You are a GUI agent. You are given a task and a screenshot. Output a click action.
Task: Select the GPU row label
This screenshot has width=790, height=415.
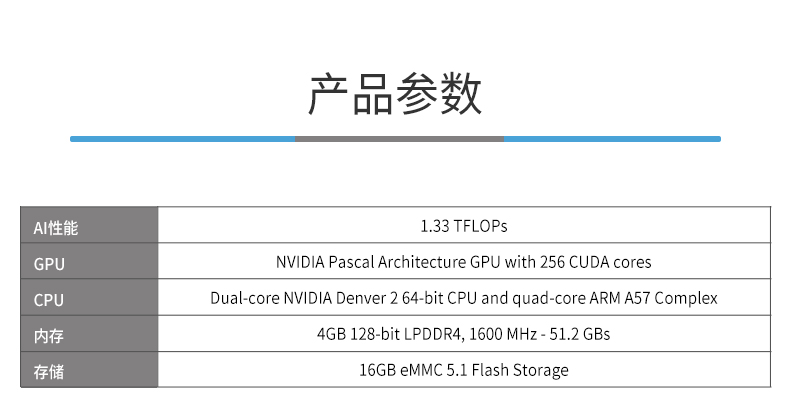point(49,264)
